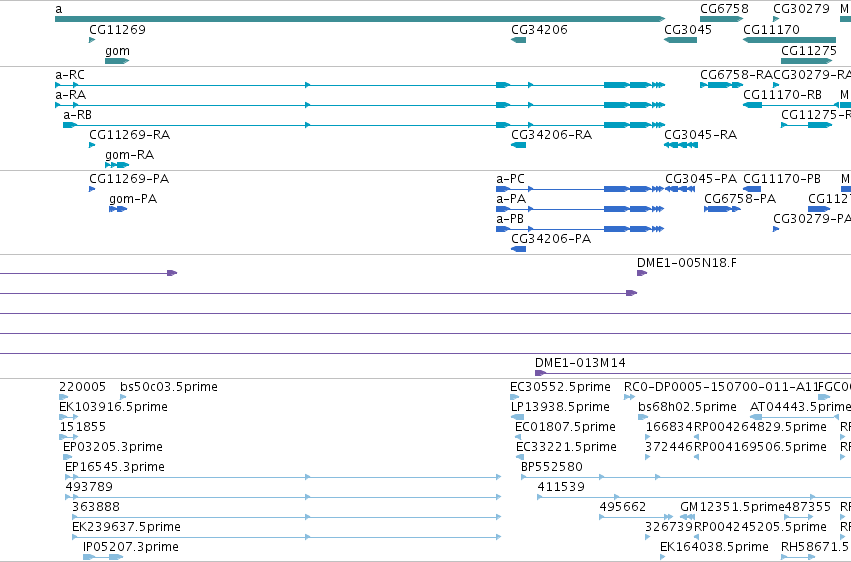The width and height of the screenshot is (851, 562).
Task: Click the LP13938.5prime EST
Action: (517, 417)
